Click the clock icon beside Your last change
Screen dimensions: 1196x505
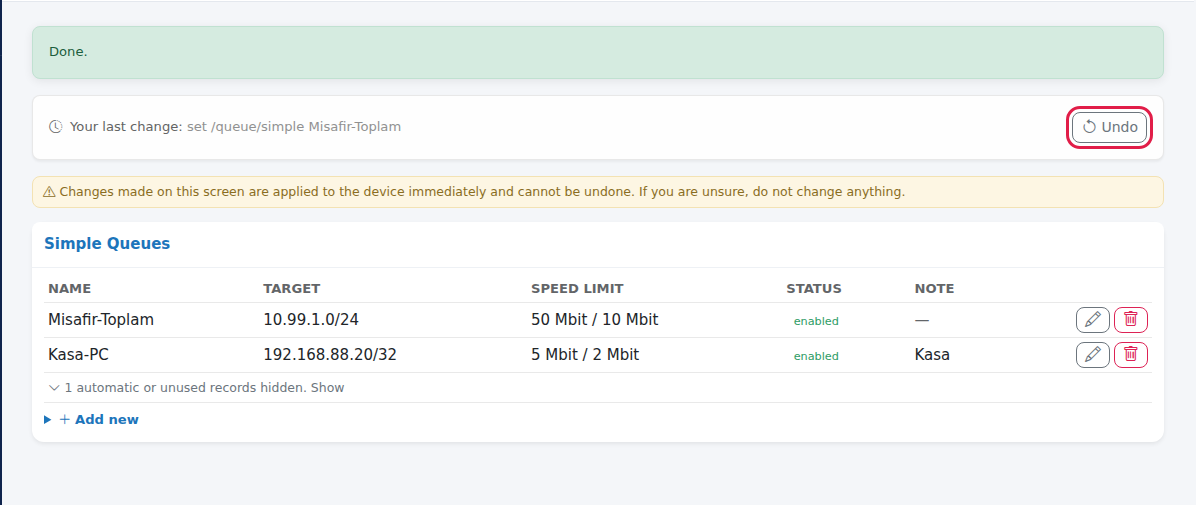[x=56, y=127]
